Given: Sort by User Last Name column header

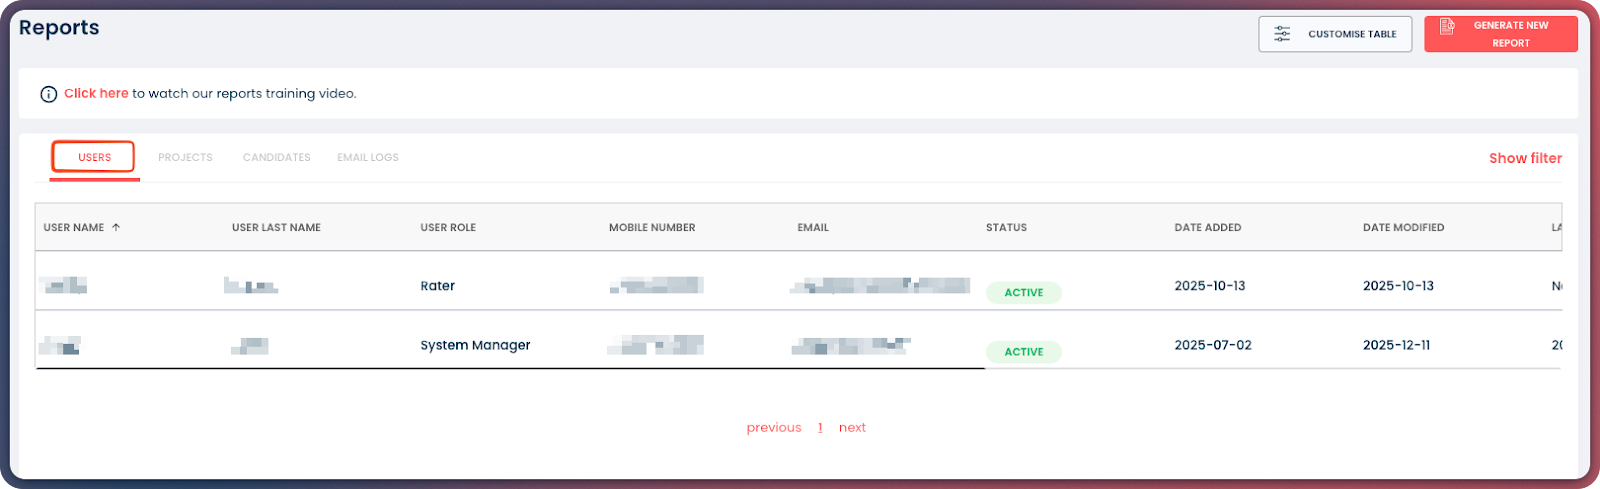Looking at the screenshot, I should coord(276,228).
